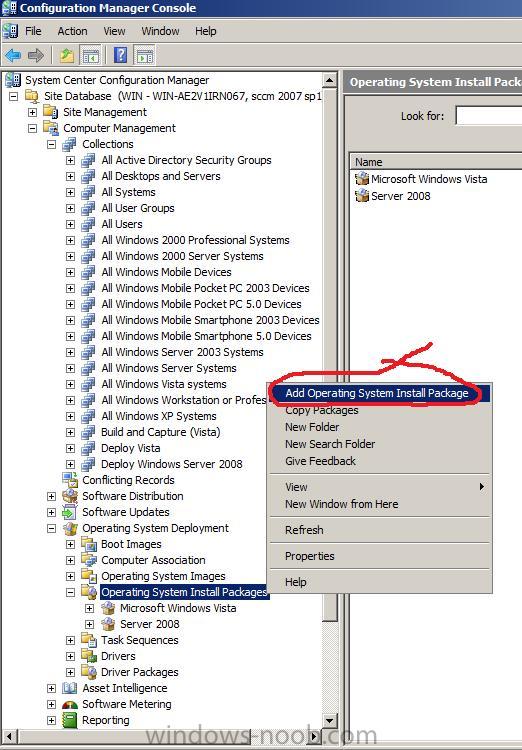Choose Give Feedback in context menu

(x=380, y=461)
